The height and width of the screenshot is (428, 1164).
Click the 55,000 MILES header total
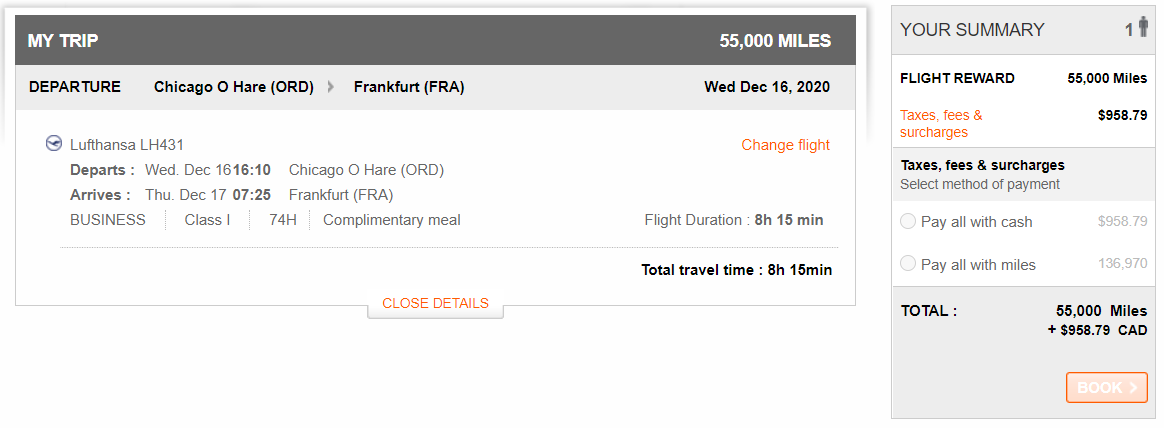coord(775,41)
